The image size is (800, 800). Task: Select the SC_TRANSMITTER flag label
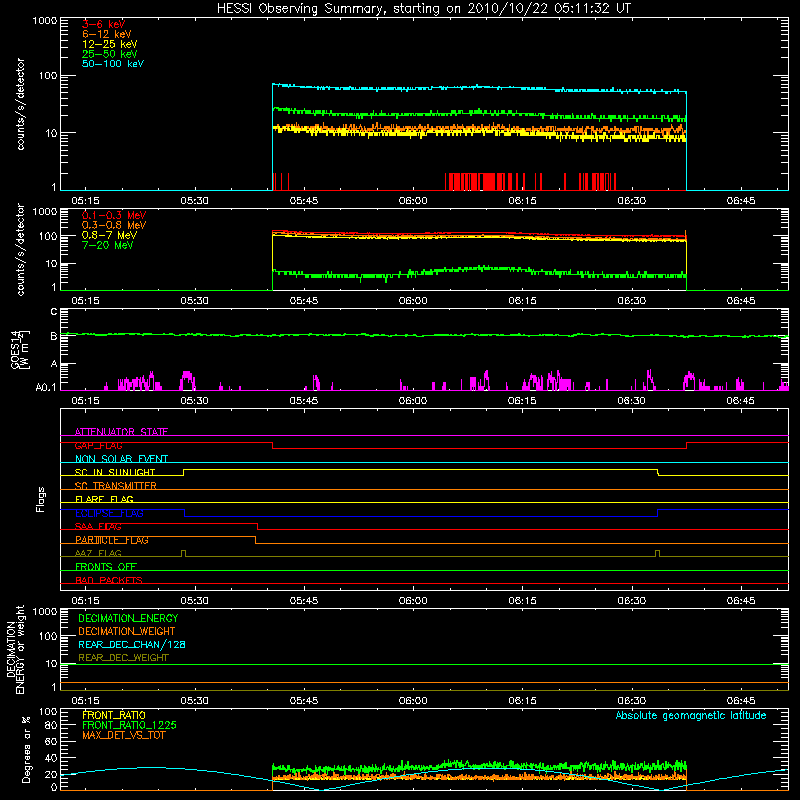click(116, 486)
